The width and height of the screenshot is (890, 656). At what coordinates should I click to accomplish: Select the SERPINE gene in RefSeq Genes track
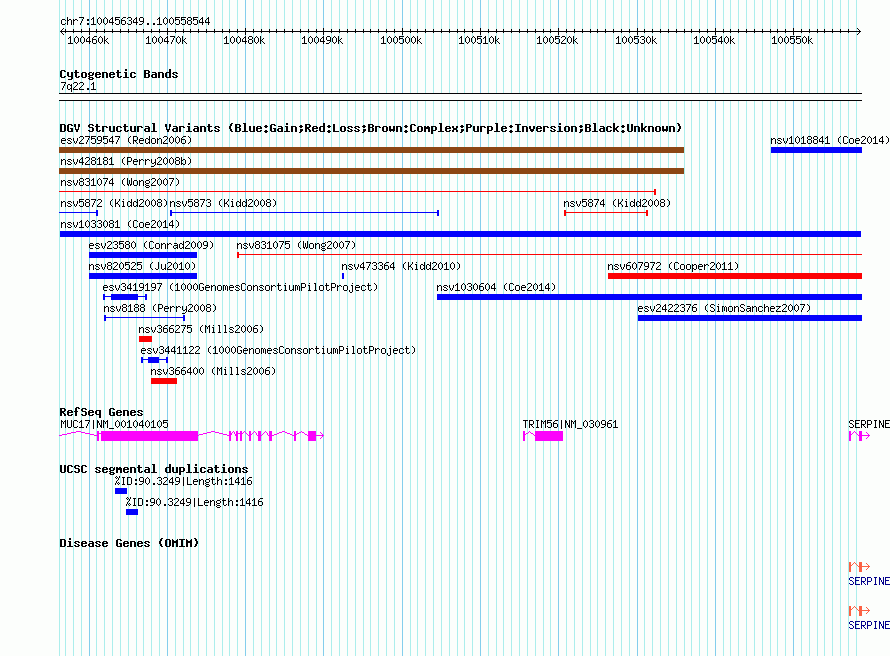click(x=859, y=436)
